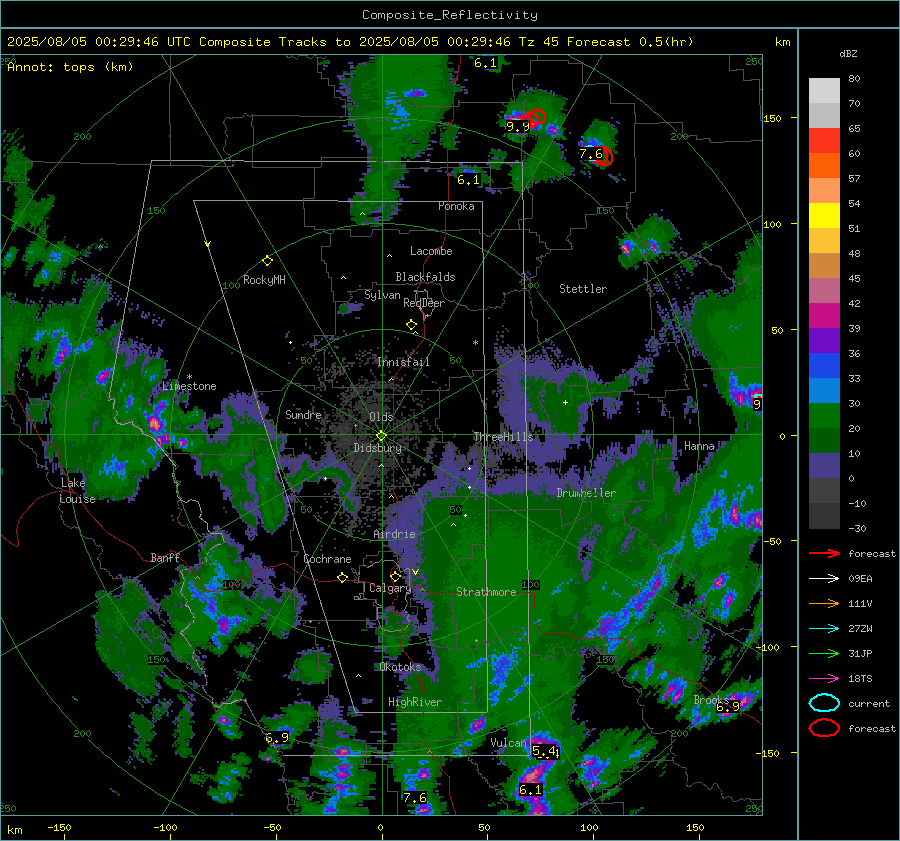Viewport: 900px width, 841px height.
Task: Click the yellow radar-center diamond near Didsbury
Action: tap(381, 436)
